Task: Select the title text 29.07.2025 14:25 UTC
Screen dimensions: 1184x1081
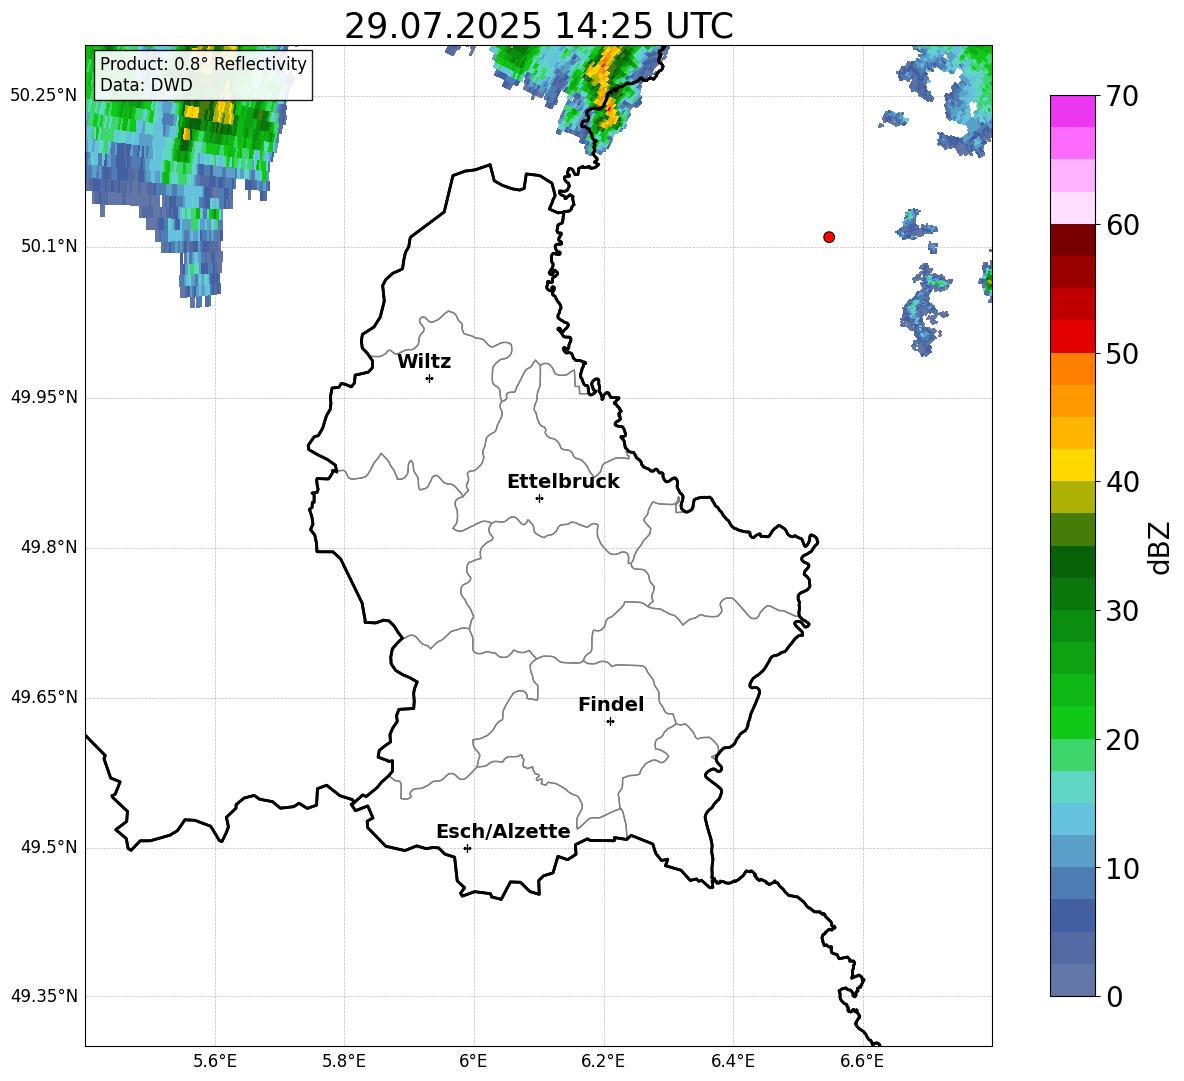Action: coord(538,26)
